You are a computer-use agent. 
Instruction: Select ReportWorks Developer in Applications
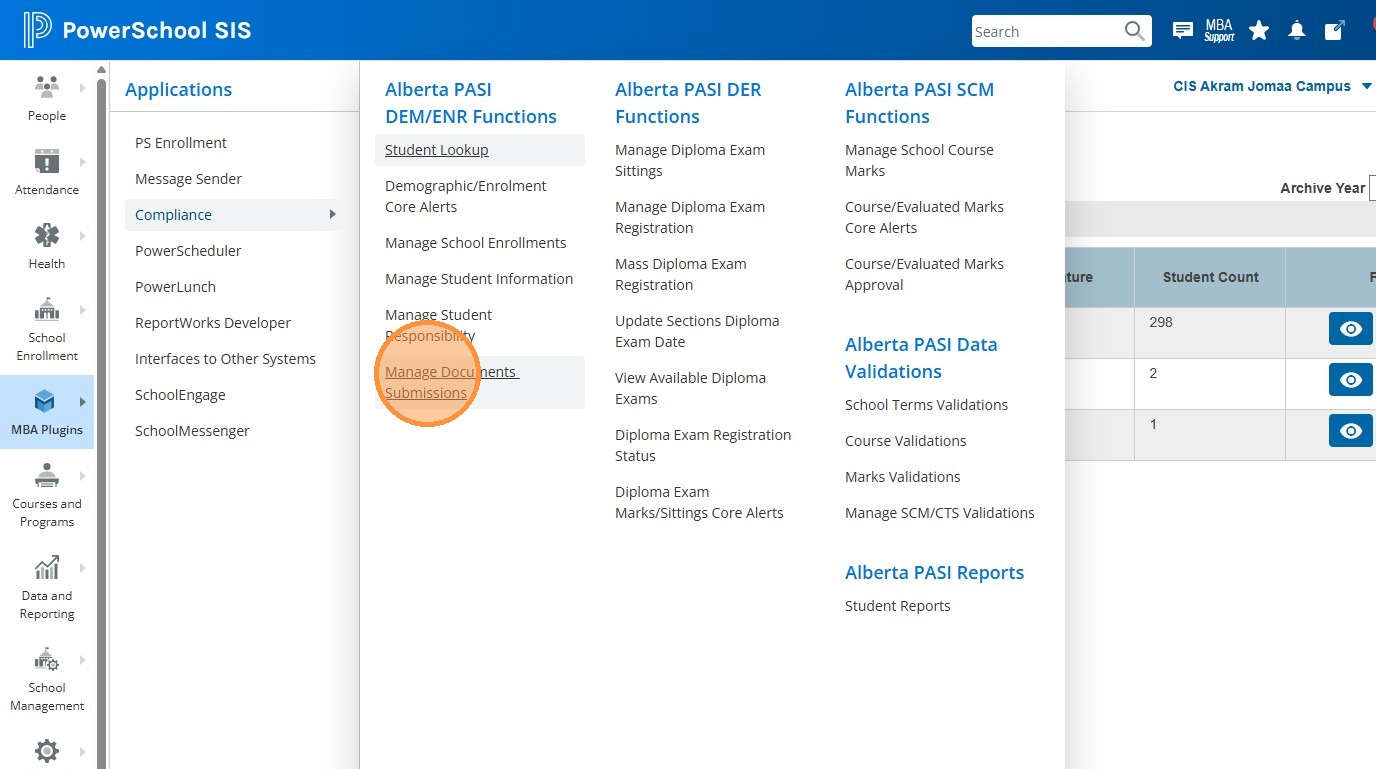[x=213, y=323]
